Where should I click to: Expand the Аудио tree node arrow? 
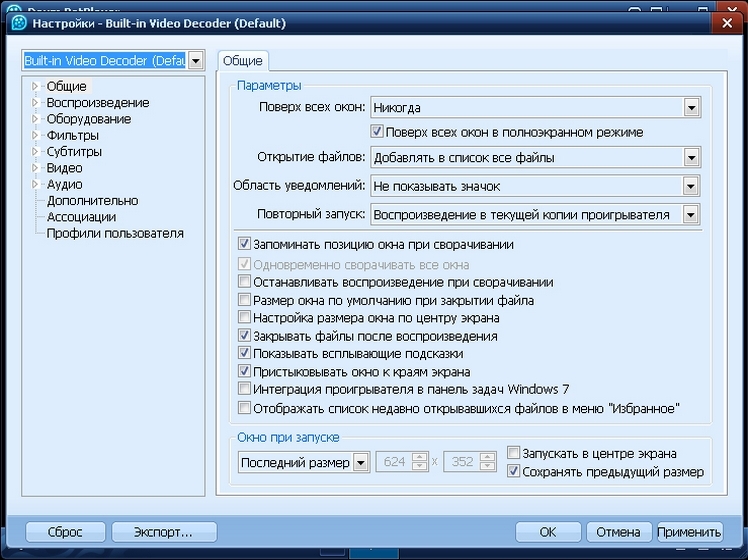pos(36,184)
